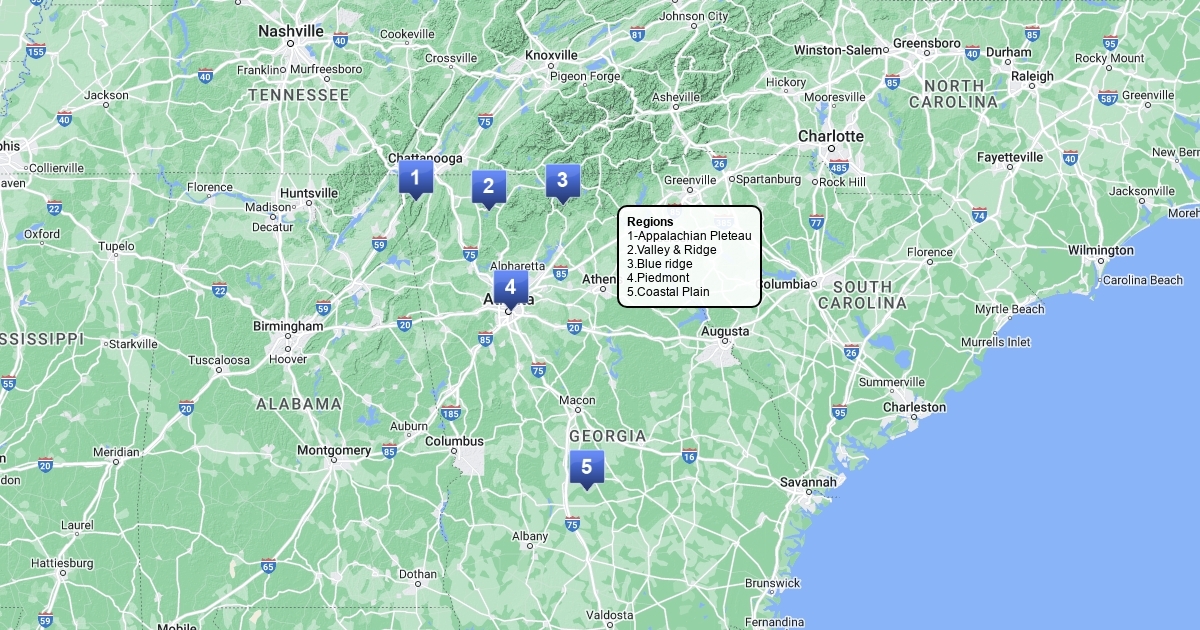Click the Interstate 16 highway shield
The height and width of the screenshot is (630, 1200).
pyautogui.click(x=689, y=456)
